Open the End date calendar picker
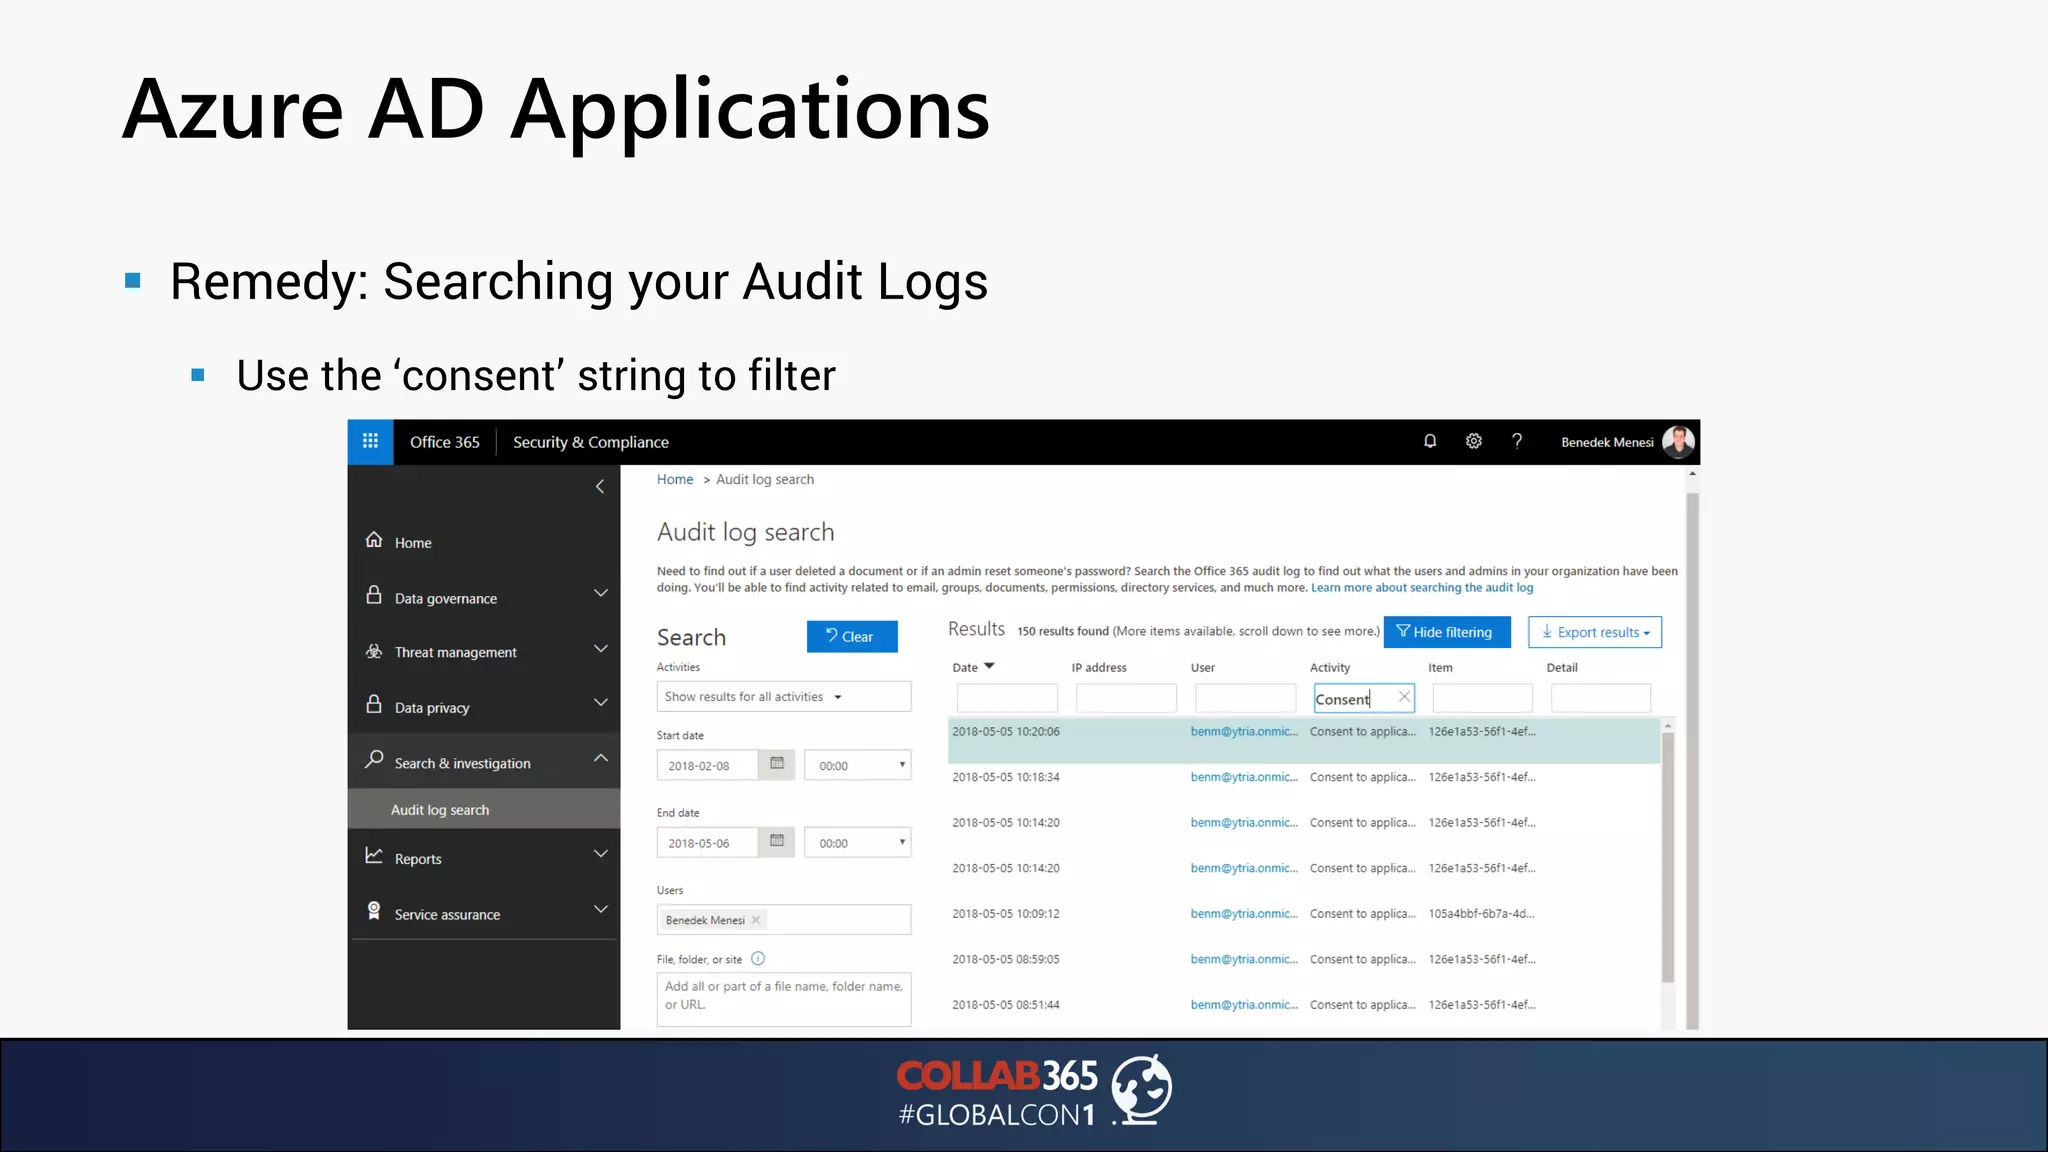The width and height of the screenshot is (2048, 1152). (777, 841)
